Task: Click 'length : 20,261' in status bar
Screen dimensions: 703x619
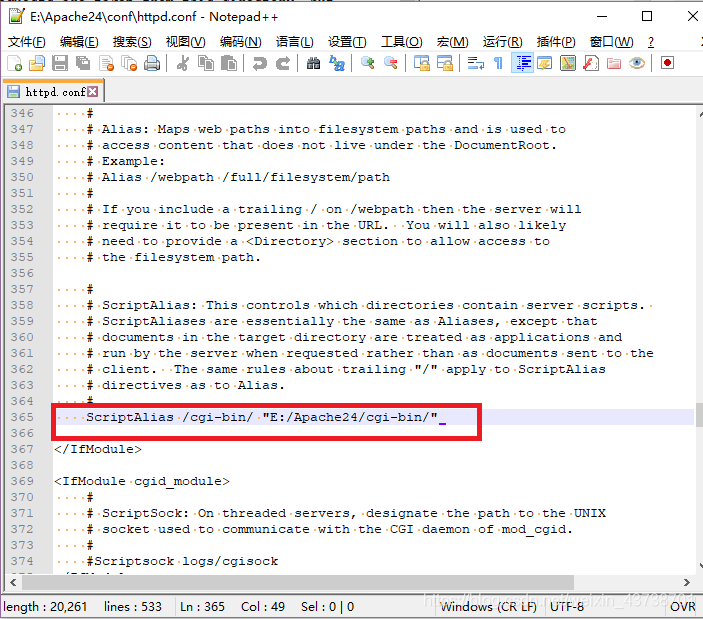Action: coord(45,607)
